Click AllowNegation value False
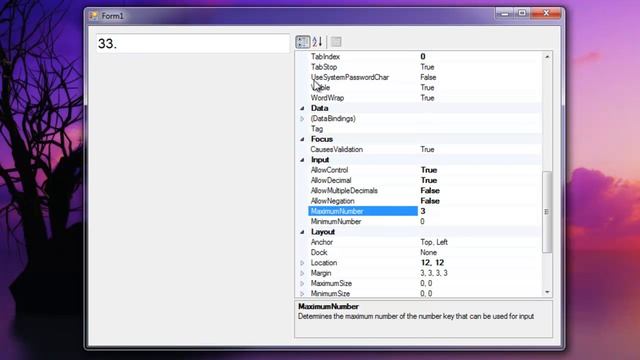This screenshot has width=640, height=360. 430,201
